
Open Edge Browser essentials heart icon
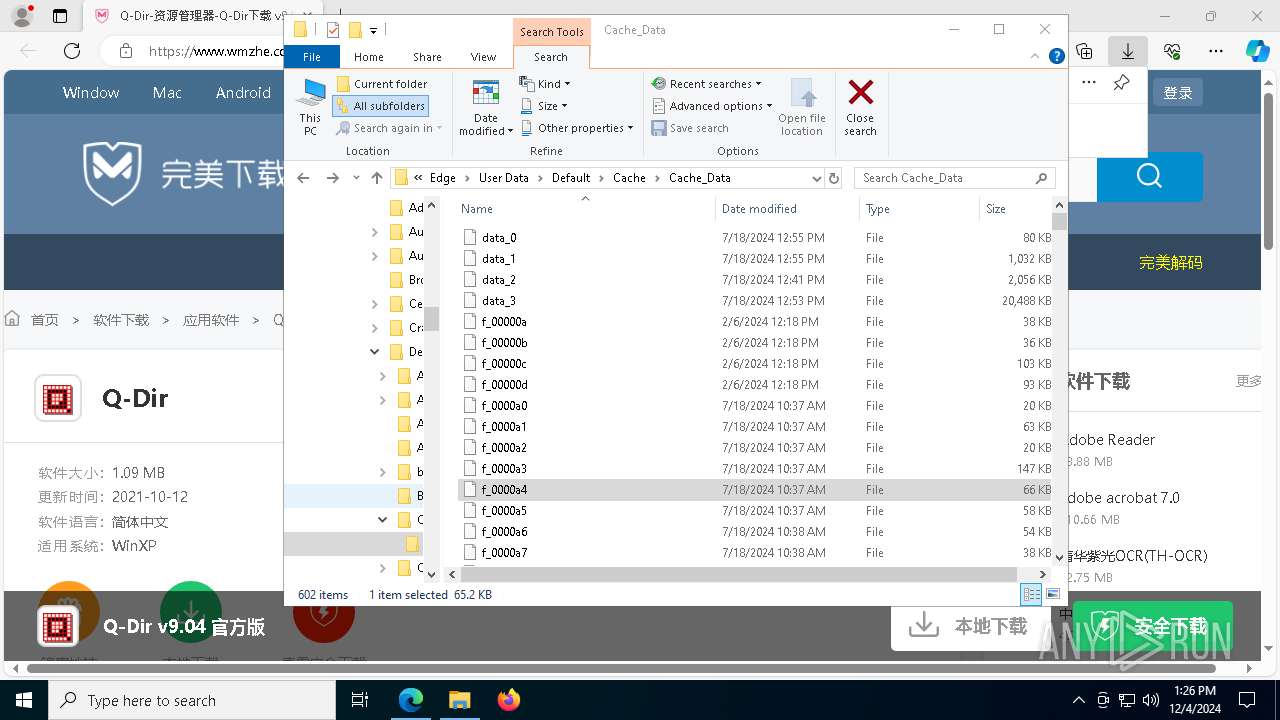1172,51
